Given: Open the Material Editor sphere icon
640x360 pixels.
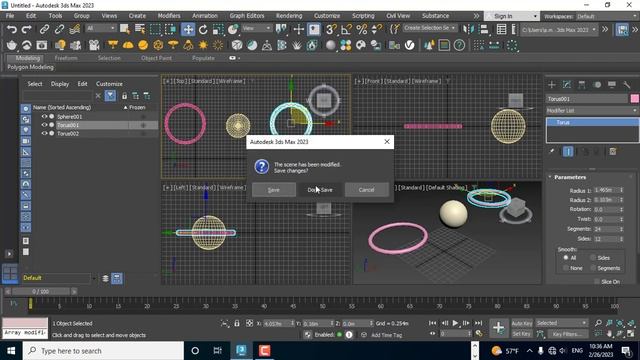Looking at the screenshot, I should (x=331, y=45).
